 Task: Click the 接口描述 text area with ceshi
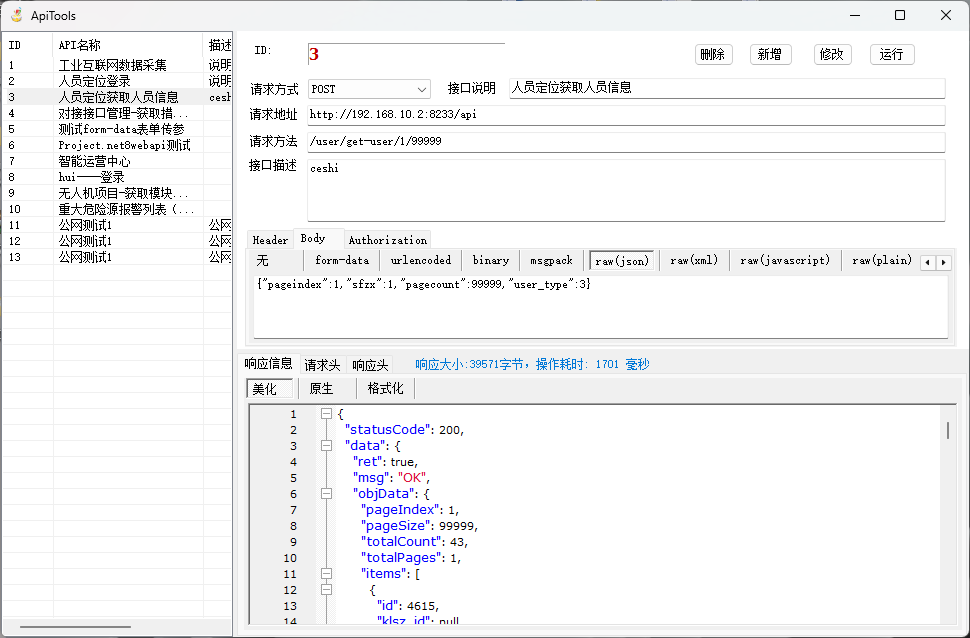pos(626,190)
